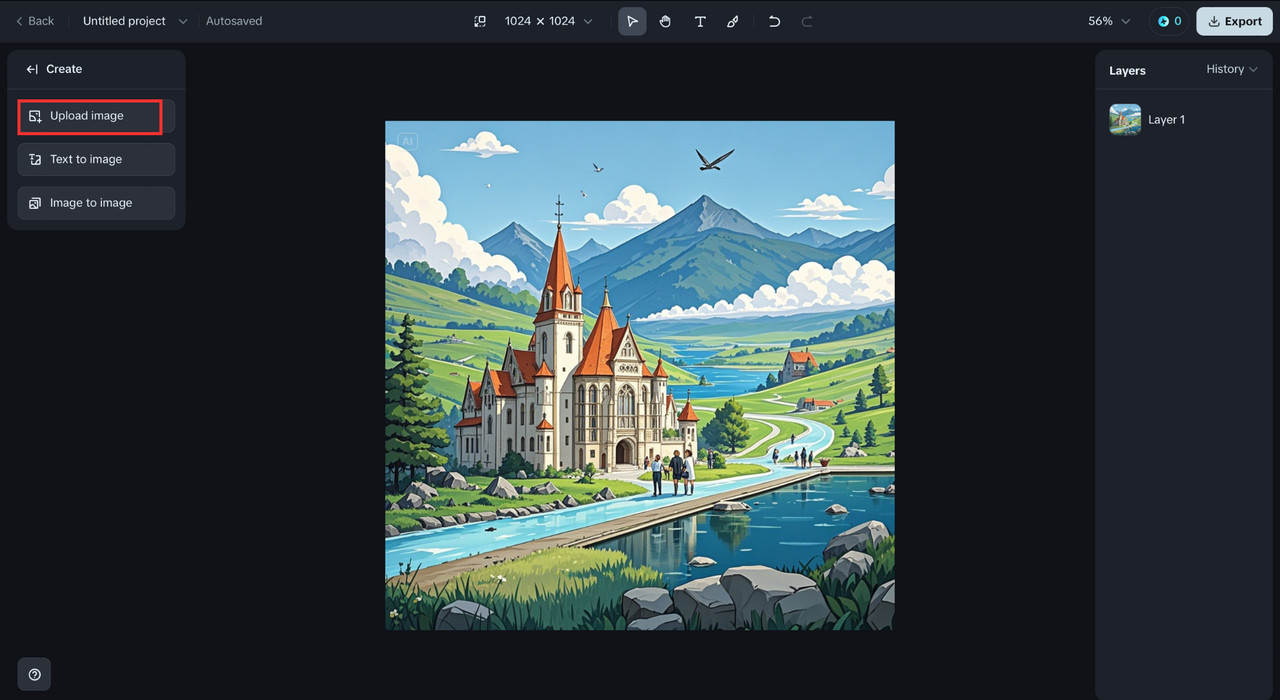The height and width of the screenshot is (700, 1280).
Task: Undo the last action
Action: pos(774,21)
